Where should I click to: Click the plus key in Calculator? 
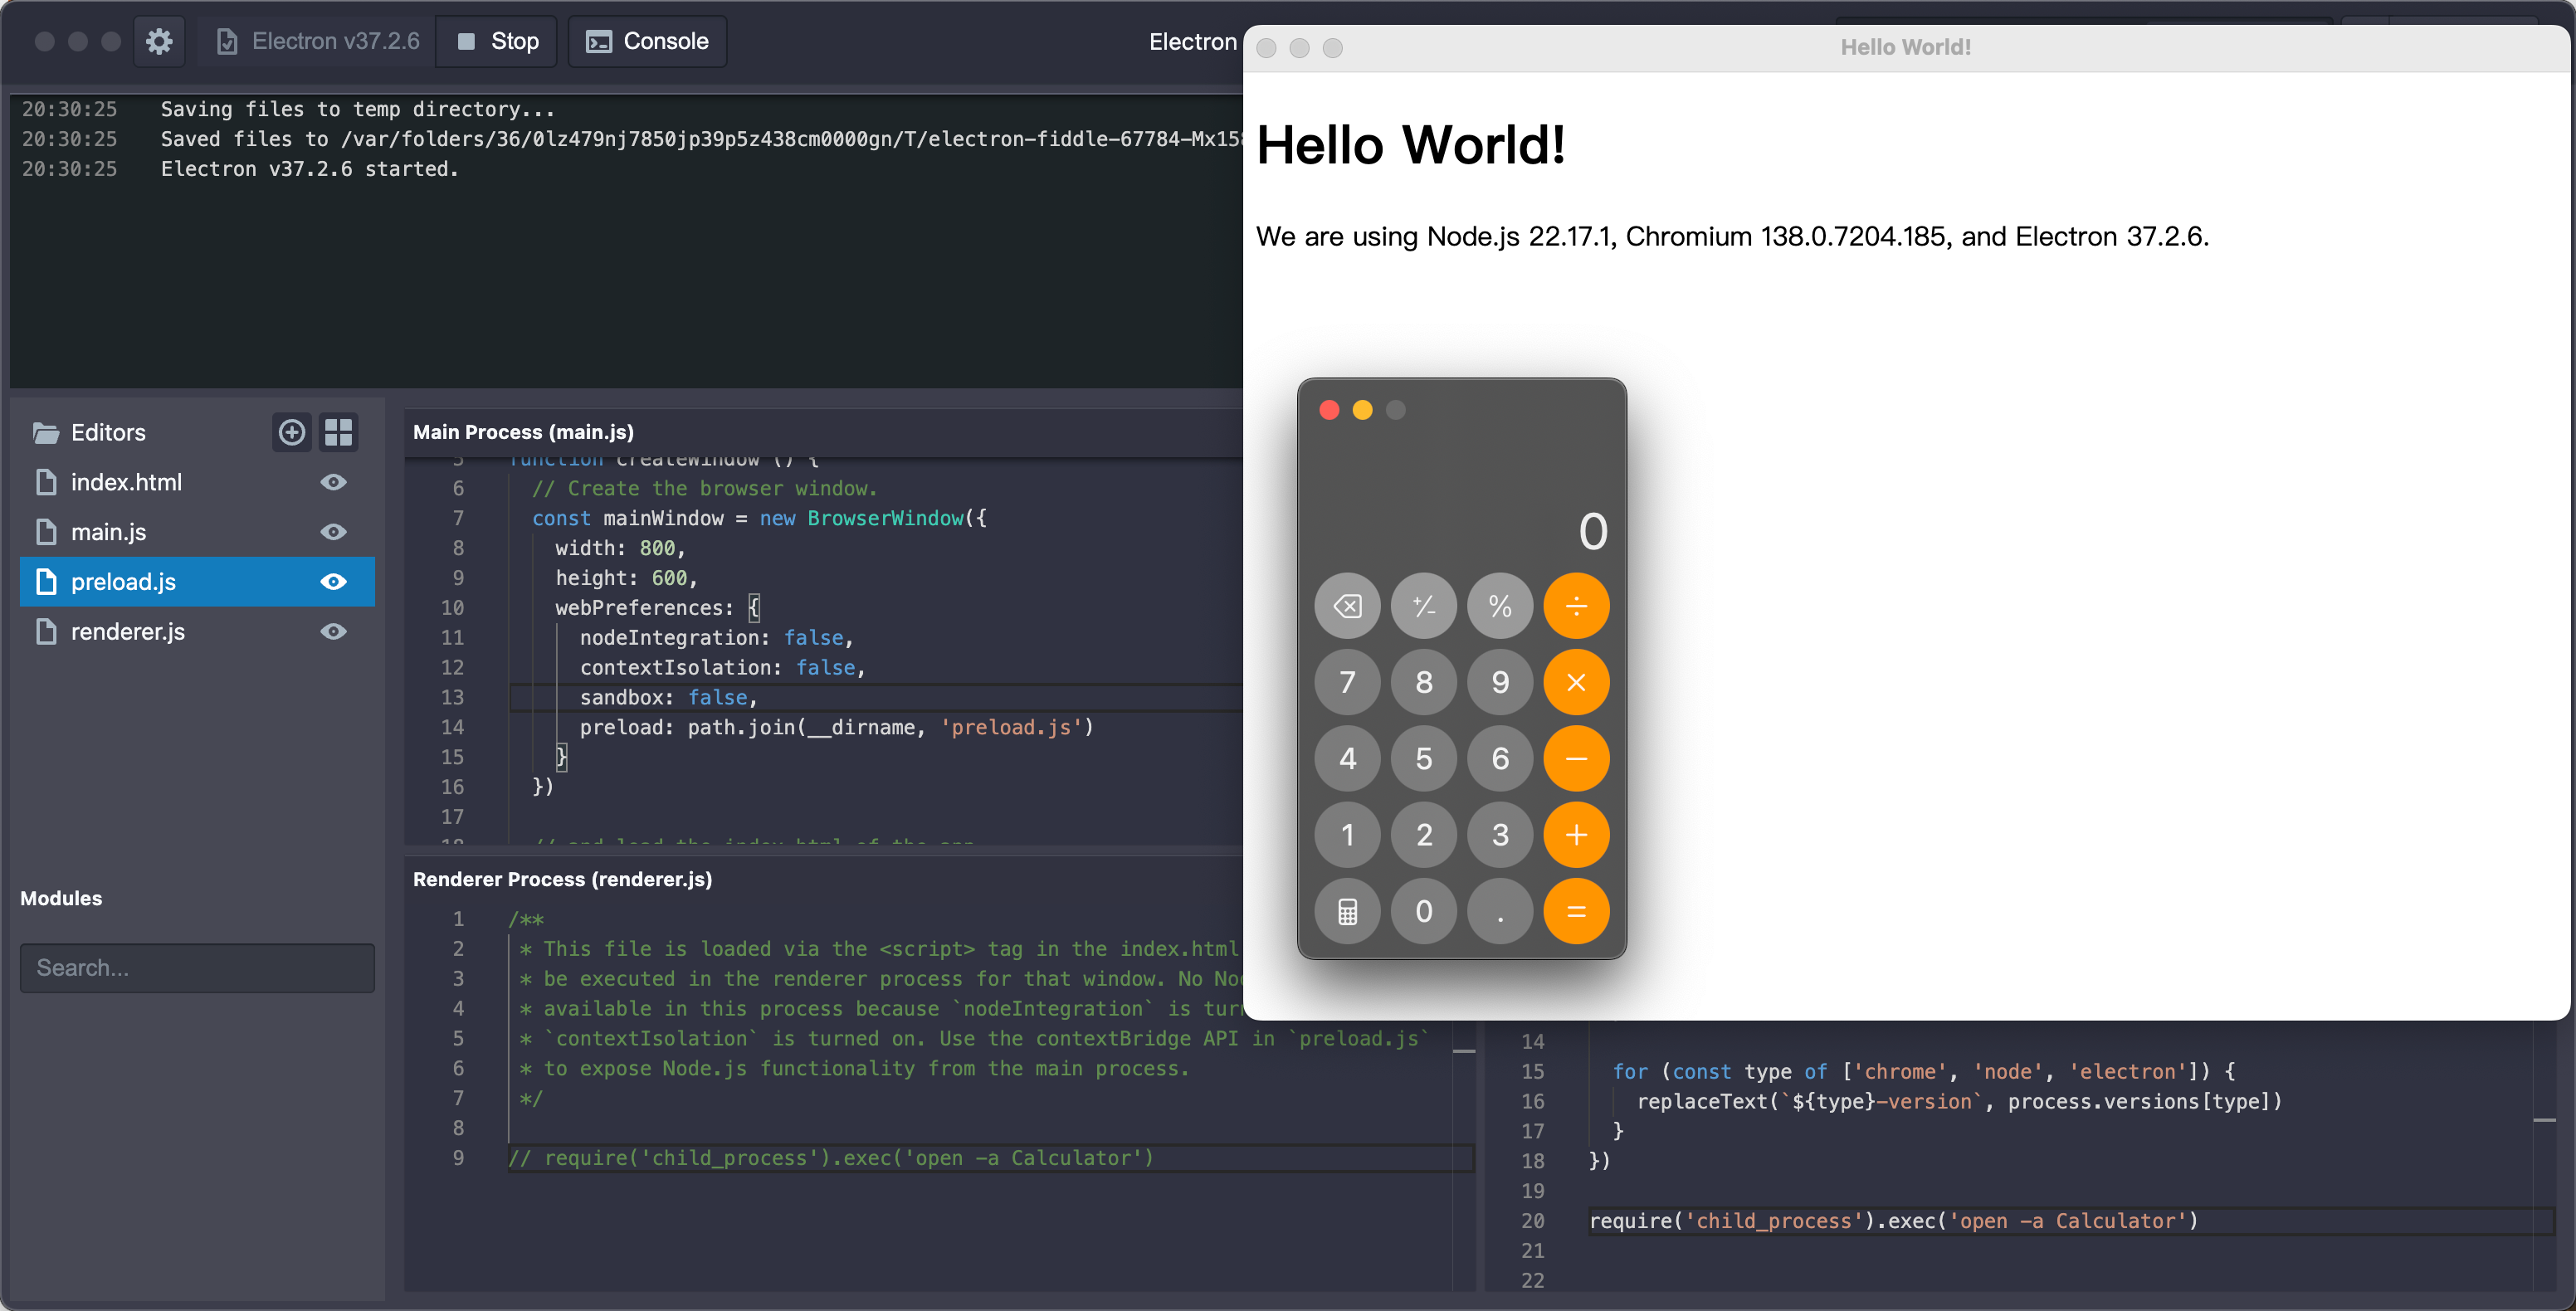[x=1576, y=835]
